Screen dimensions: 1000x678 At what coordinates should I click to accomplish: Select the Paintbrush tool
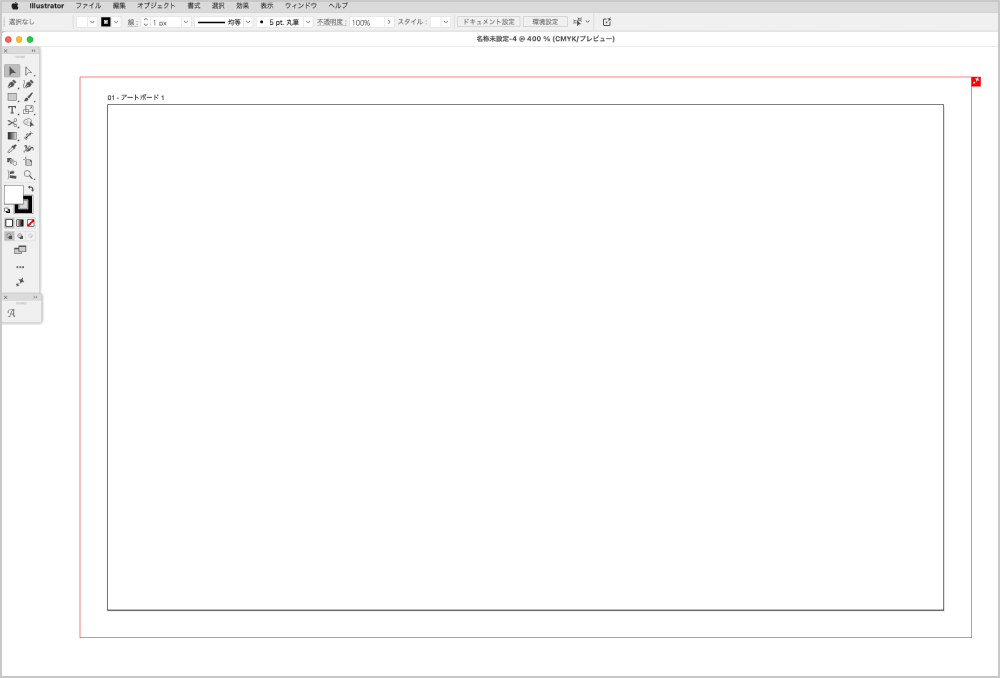click(x=29, y=96)
